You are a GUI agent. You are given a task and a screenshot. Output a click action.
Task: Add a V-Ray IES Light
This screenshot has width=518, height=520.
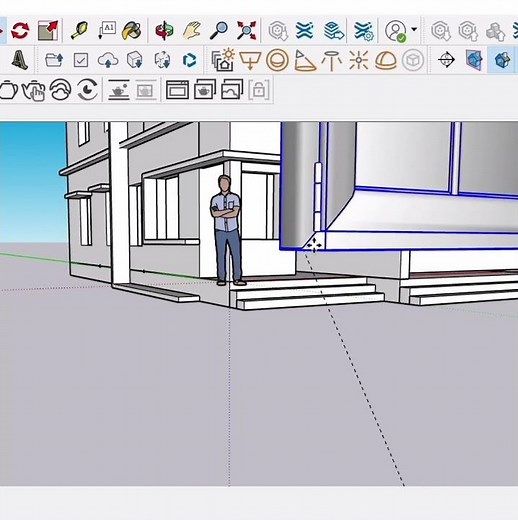click(331, 61)
